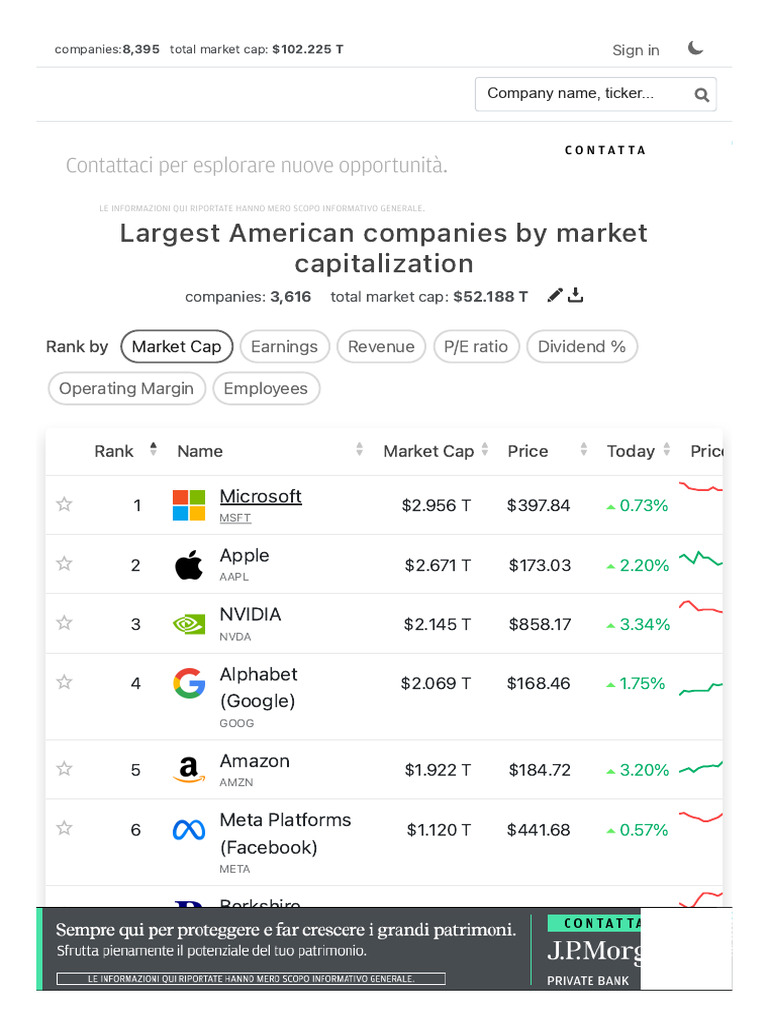Sort the table by Rank column arrows
This screenshot has height=1024, width=768.
tap(153, 450)
